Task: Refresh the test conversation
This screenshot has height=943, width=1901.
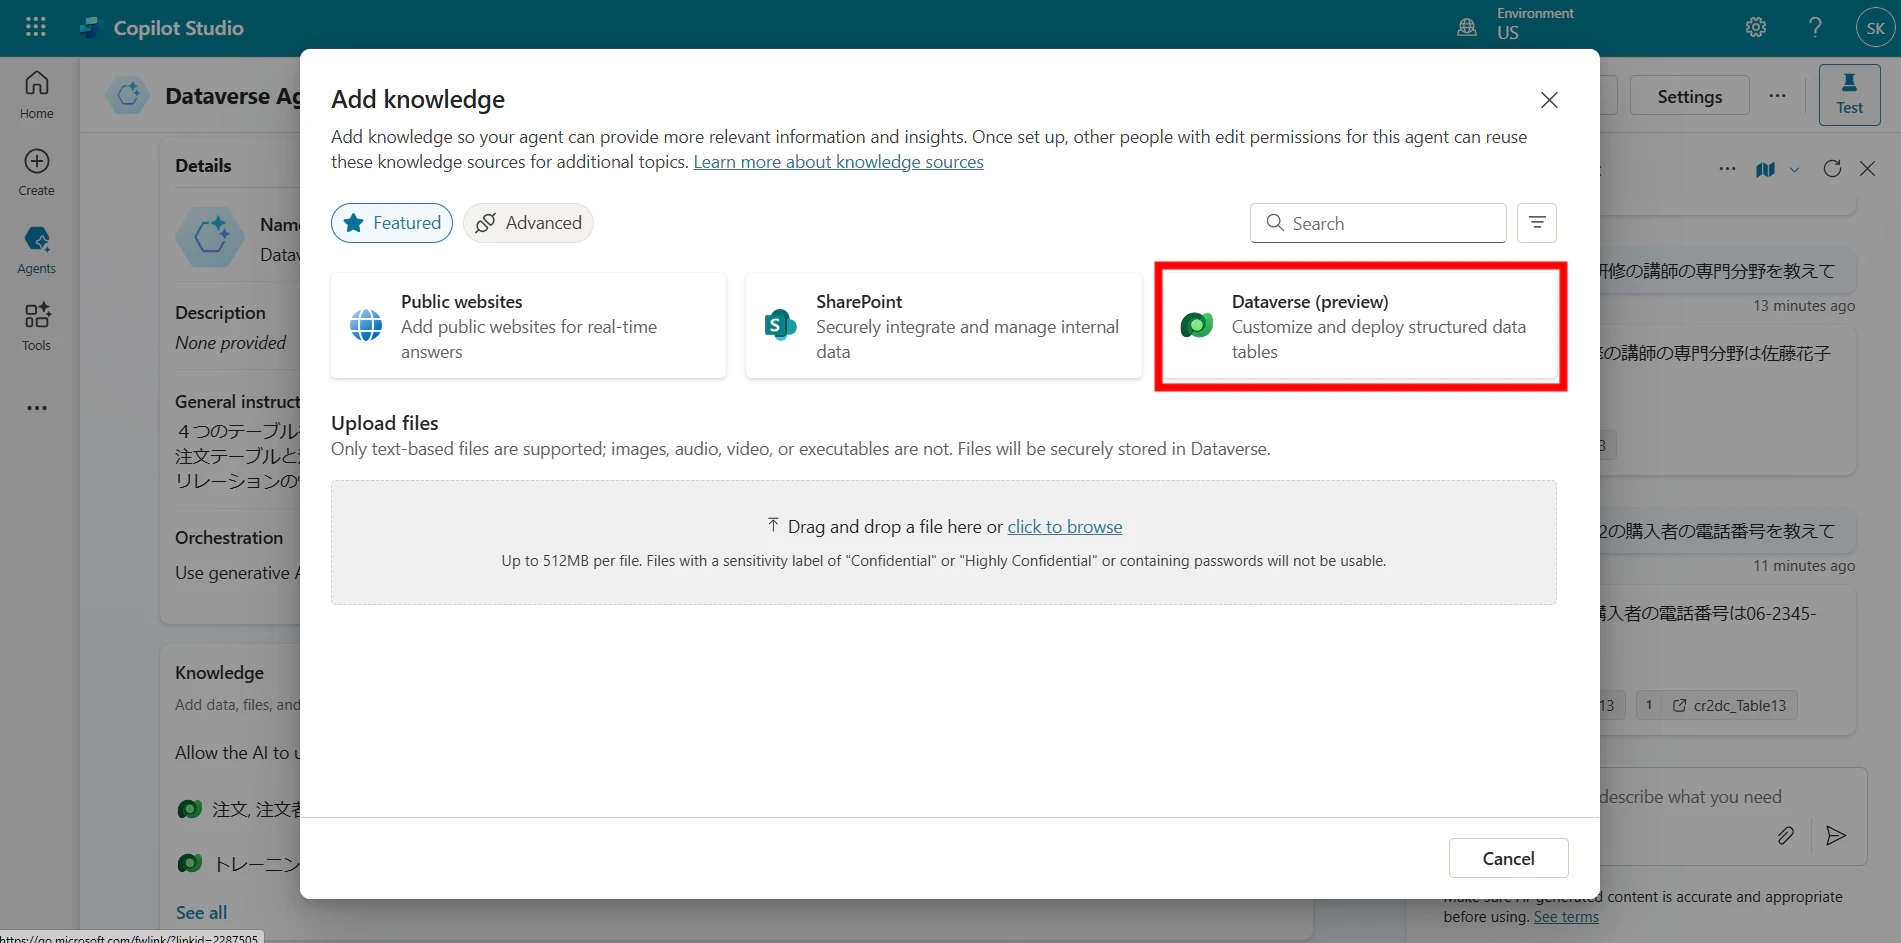Action: (1832, 169)
